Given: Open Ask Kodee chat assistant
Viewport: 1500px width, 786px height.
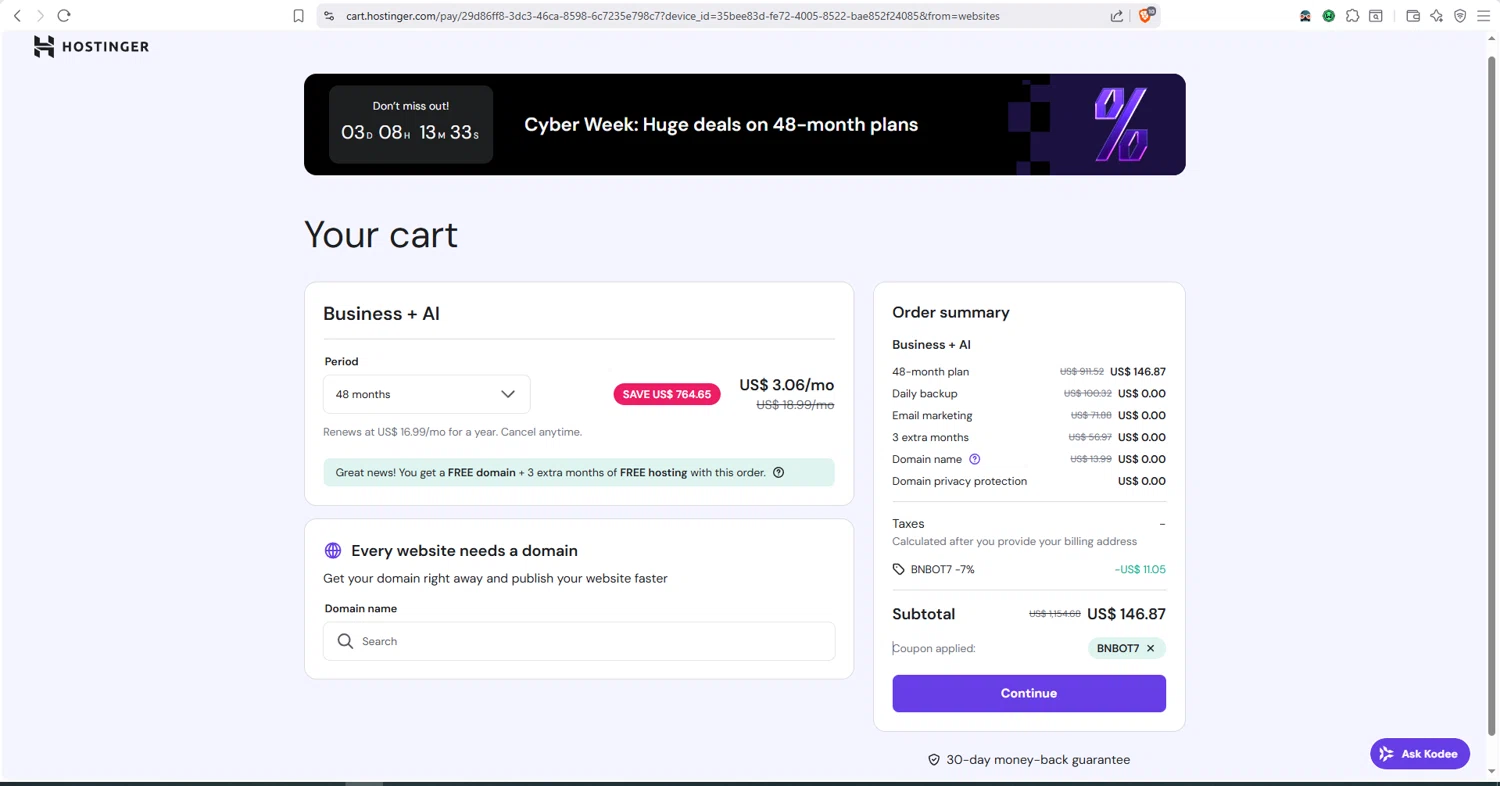Looking at the screenshot, I should point(1420,754).
